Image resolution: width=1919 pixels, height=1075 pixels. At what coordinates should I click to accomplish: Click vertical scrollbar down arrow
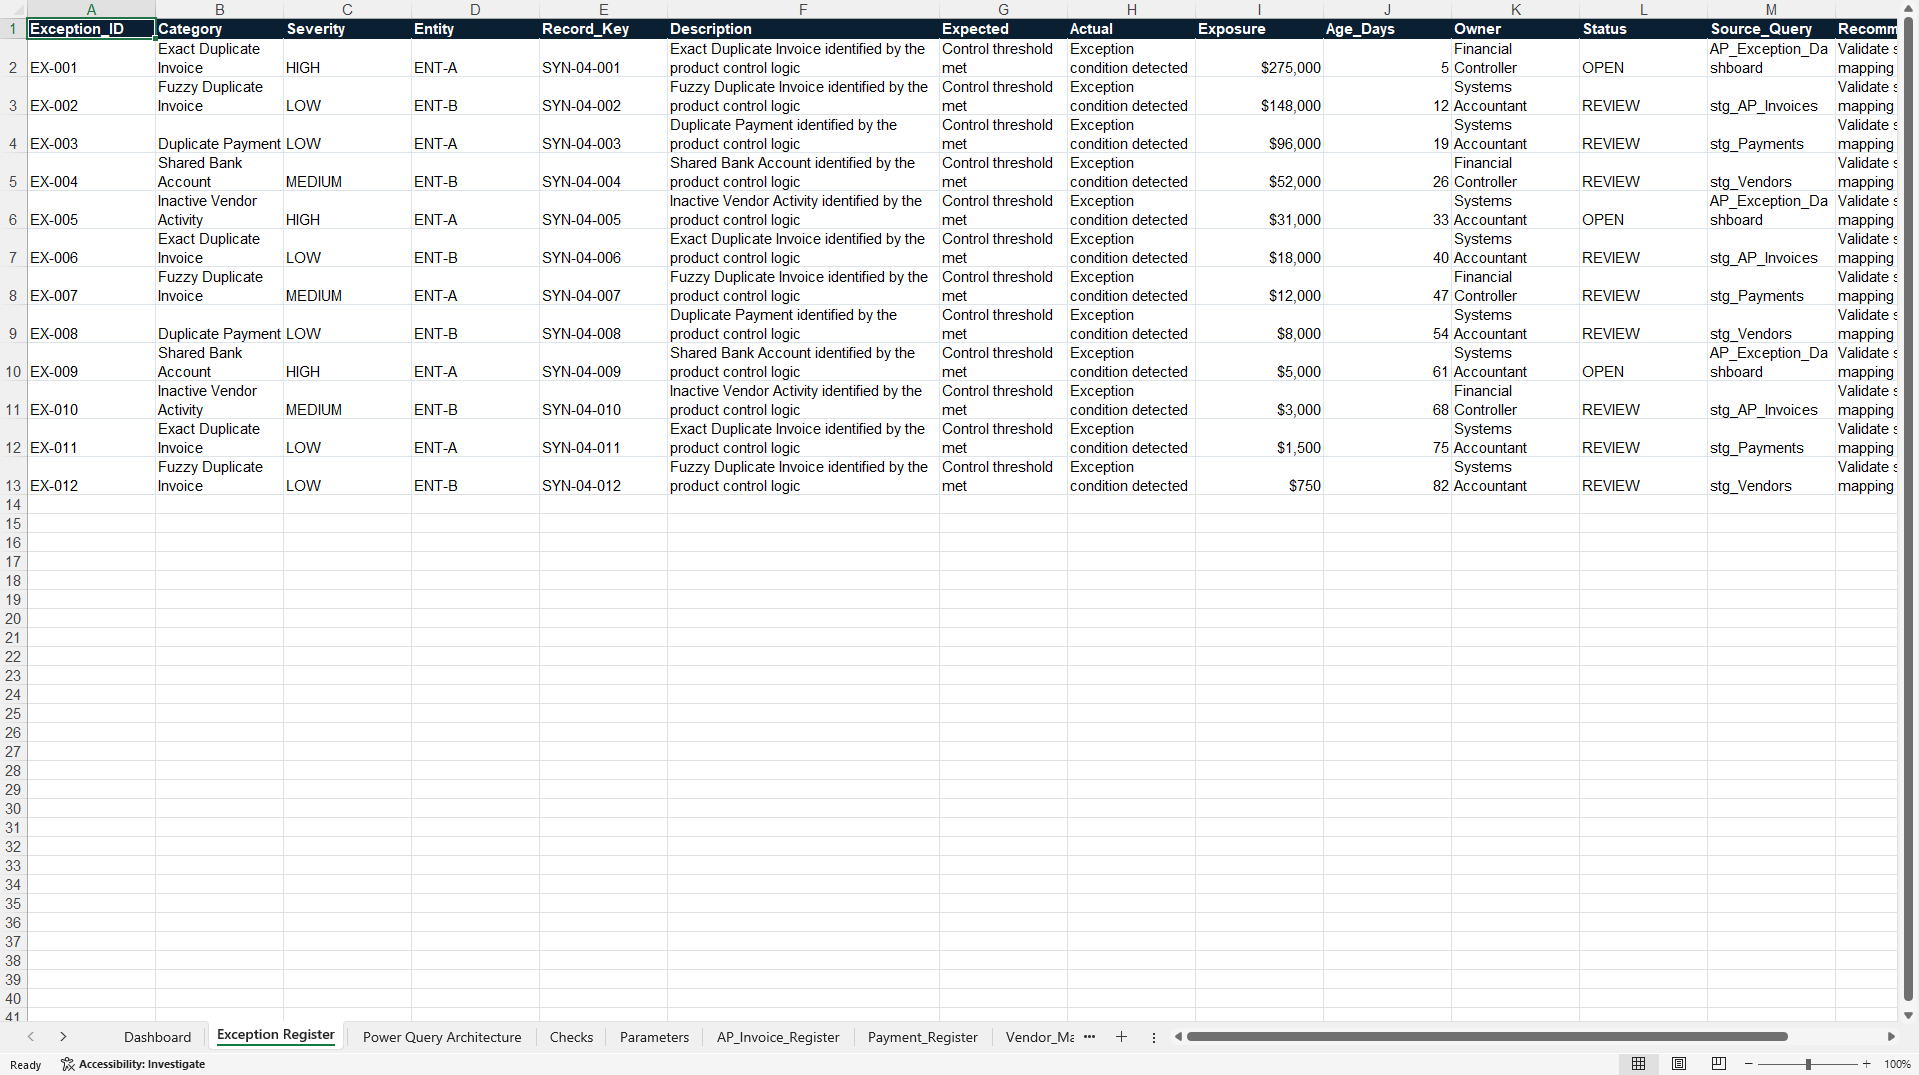tap(1908, 1015)
